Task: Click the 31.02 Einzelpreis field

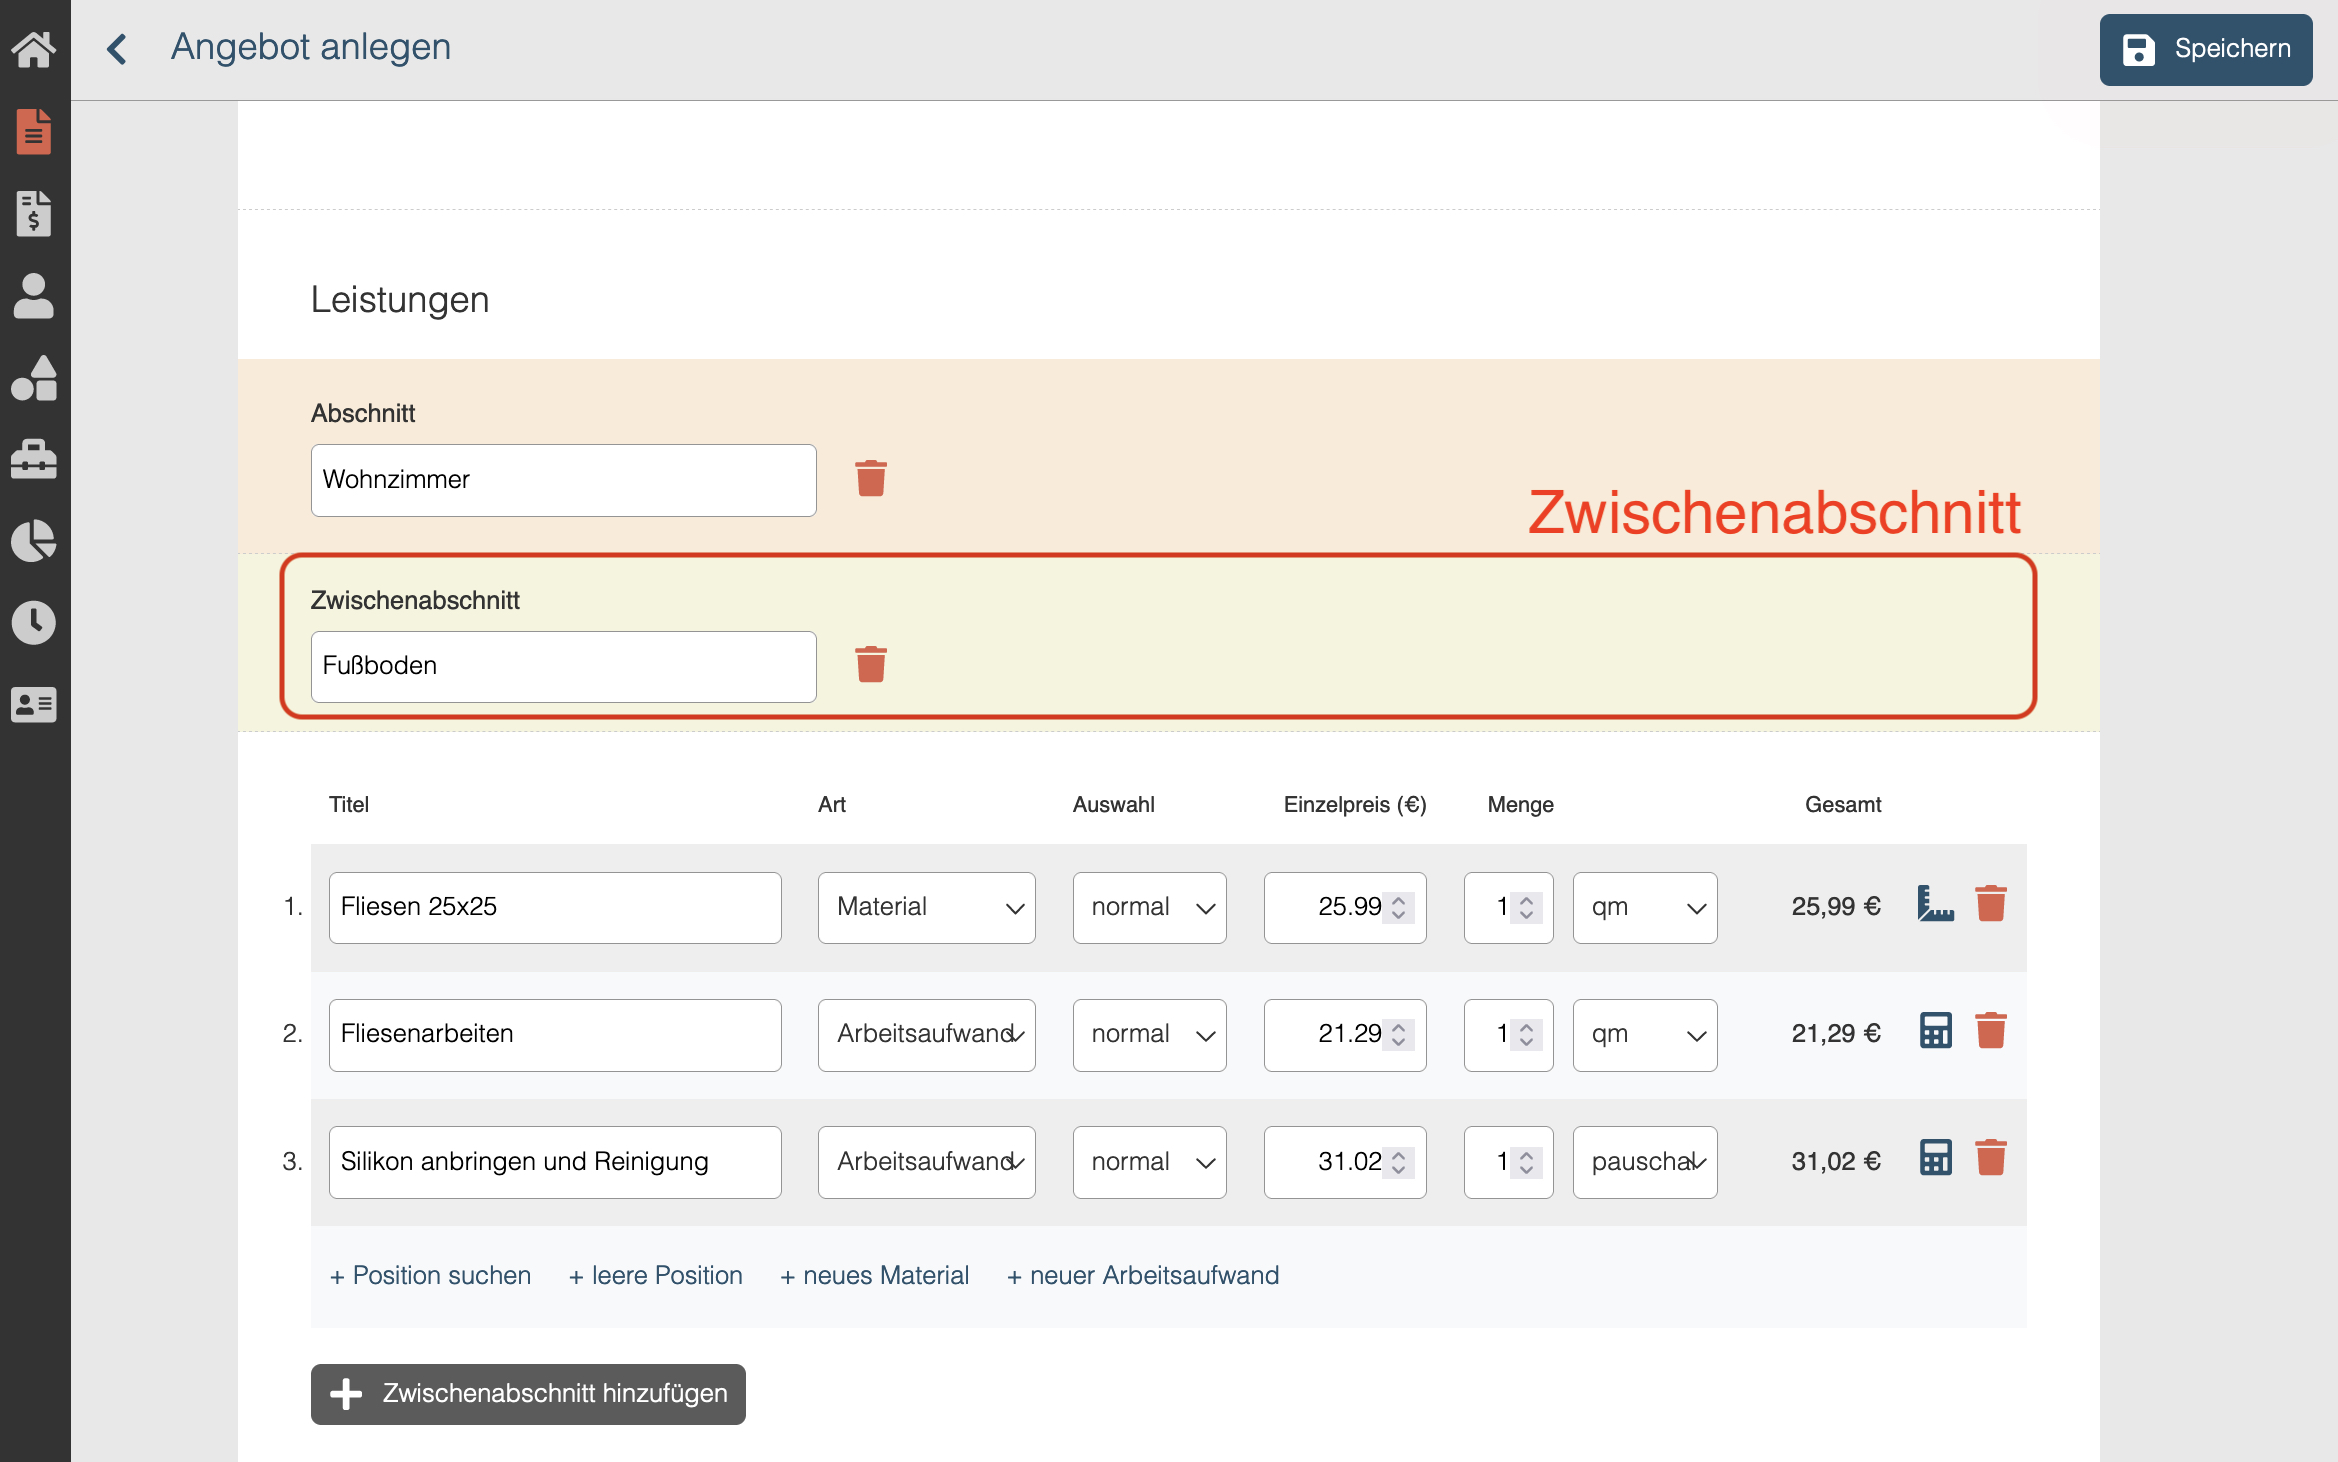Action: pos(1345,1162)
